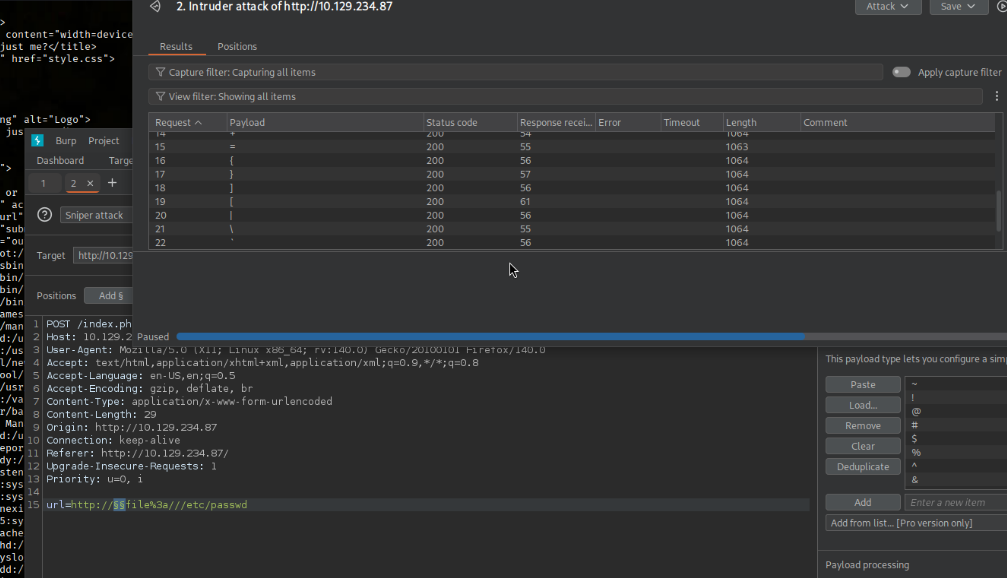Click the help question mark icon

click(x=44, y=215)
